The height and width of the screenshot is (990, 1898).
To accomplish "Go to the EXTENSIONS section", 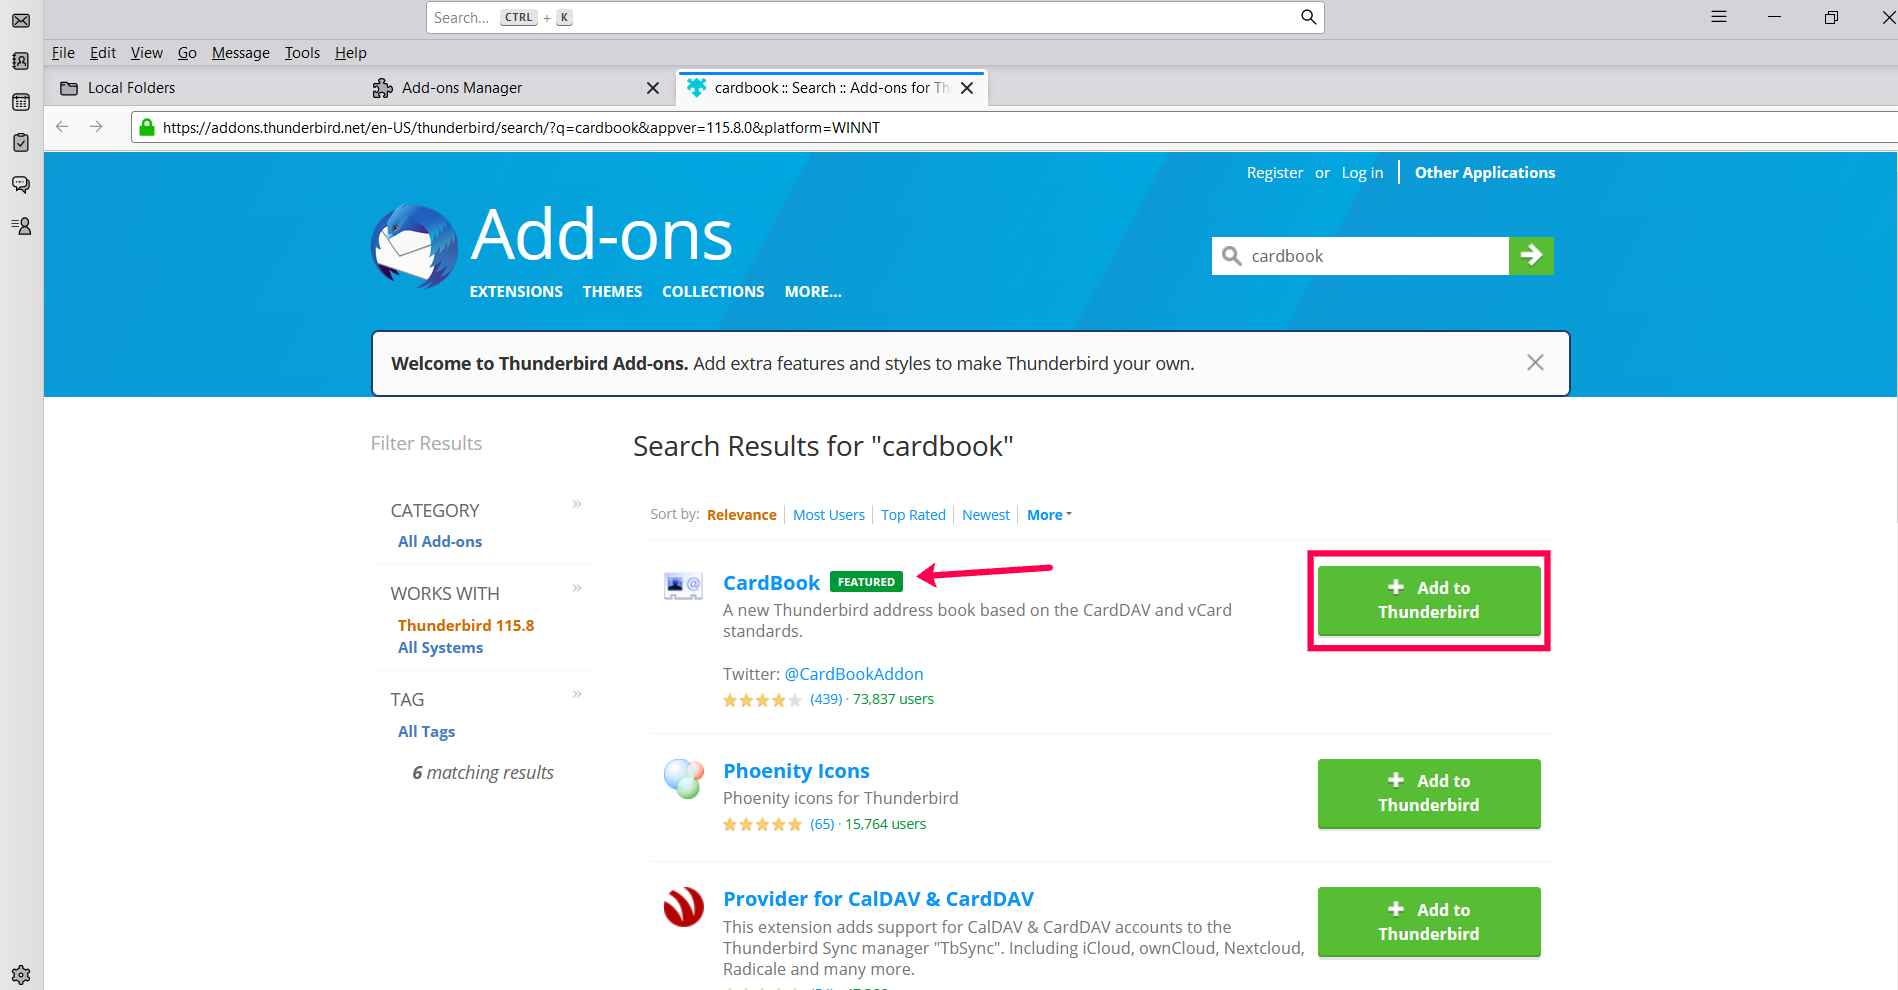I will pos(516,292).
